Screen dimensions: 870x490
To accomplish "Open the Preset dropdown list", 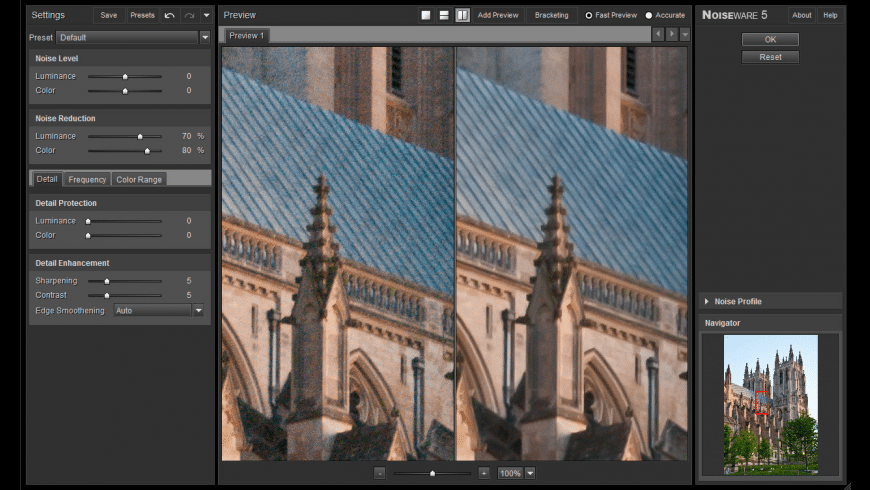I will click(204, 37).
